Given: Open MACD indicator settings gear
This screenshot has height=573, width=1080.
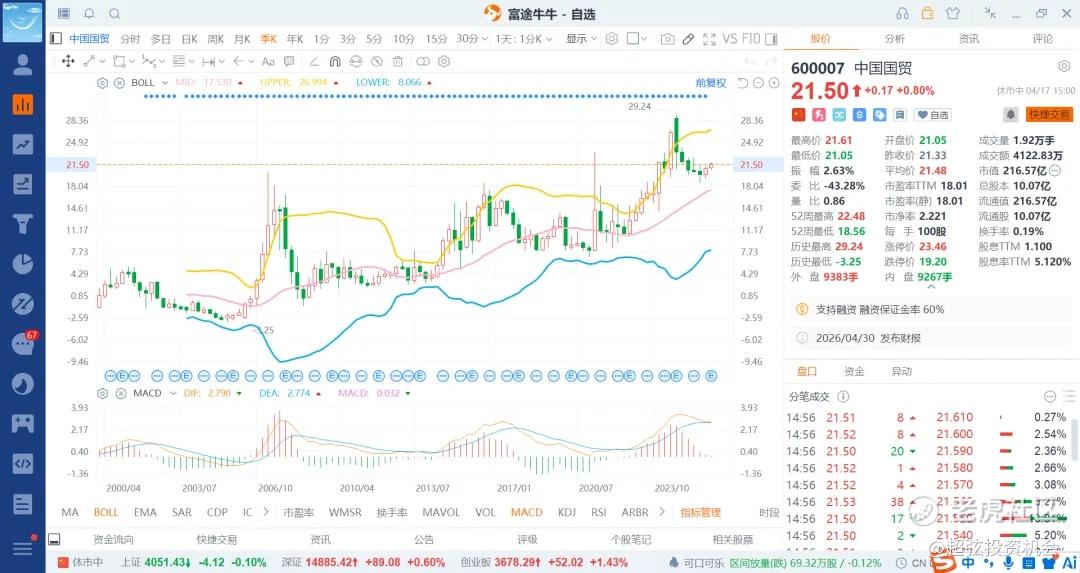Looking at the screenshot, I should pyautogui.click(x=103, y=393).
